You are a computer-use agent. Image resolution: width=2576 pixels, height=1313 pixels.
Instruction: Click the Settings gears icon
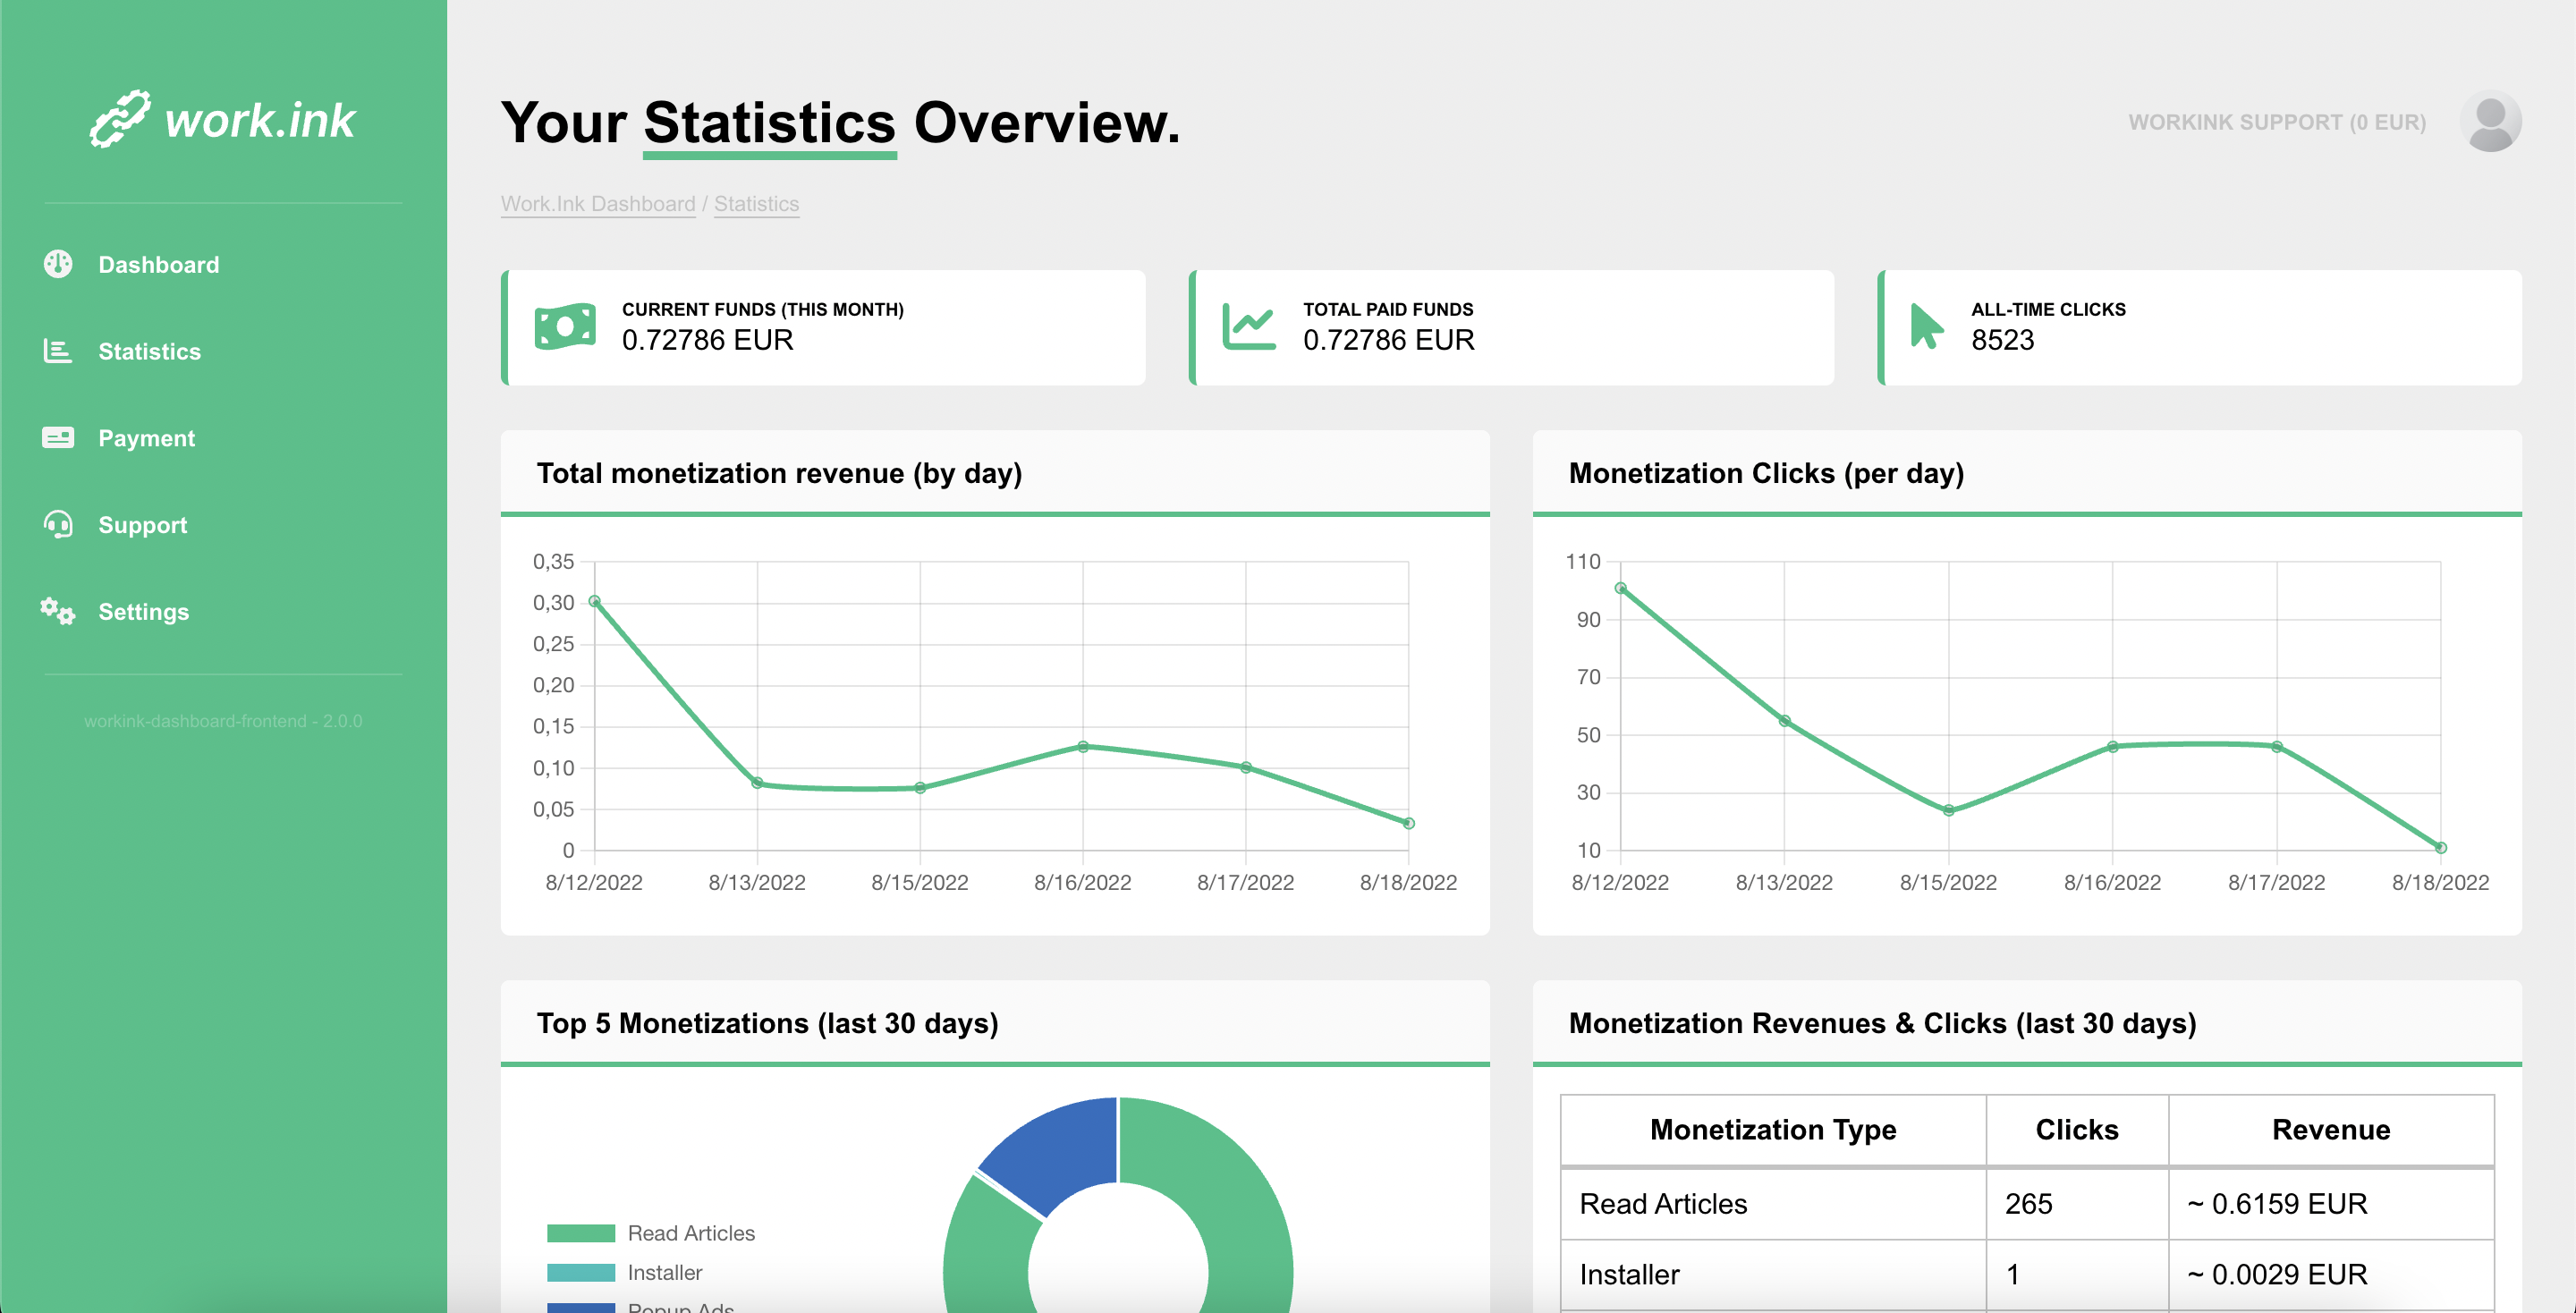[58, 611]
